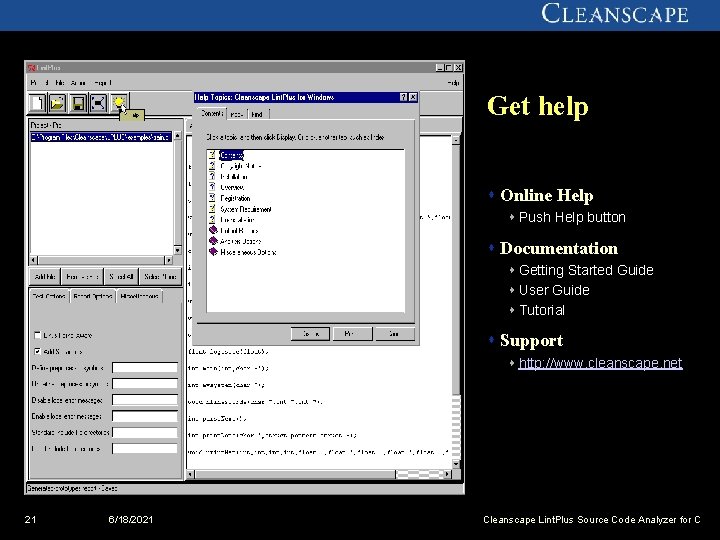
Task: Click the project file list scroll-left arrow
Action: (34, 260)
